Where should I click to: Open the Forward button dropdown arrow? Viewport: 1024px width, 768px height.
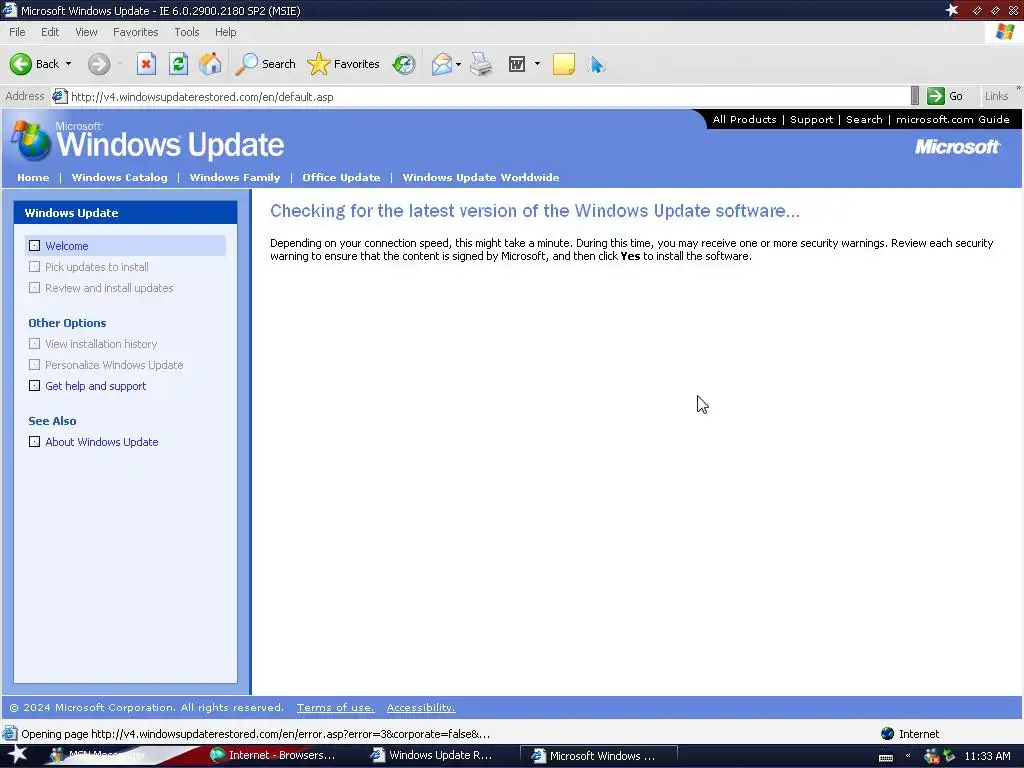coord(120,64)
